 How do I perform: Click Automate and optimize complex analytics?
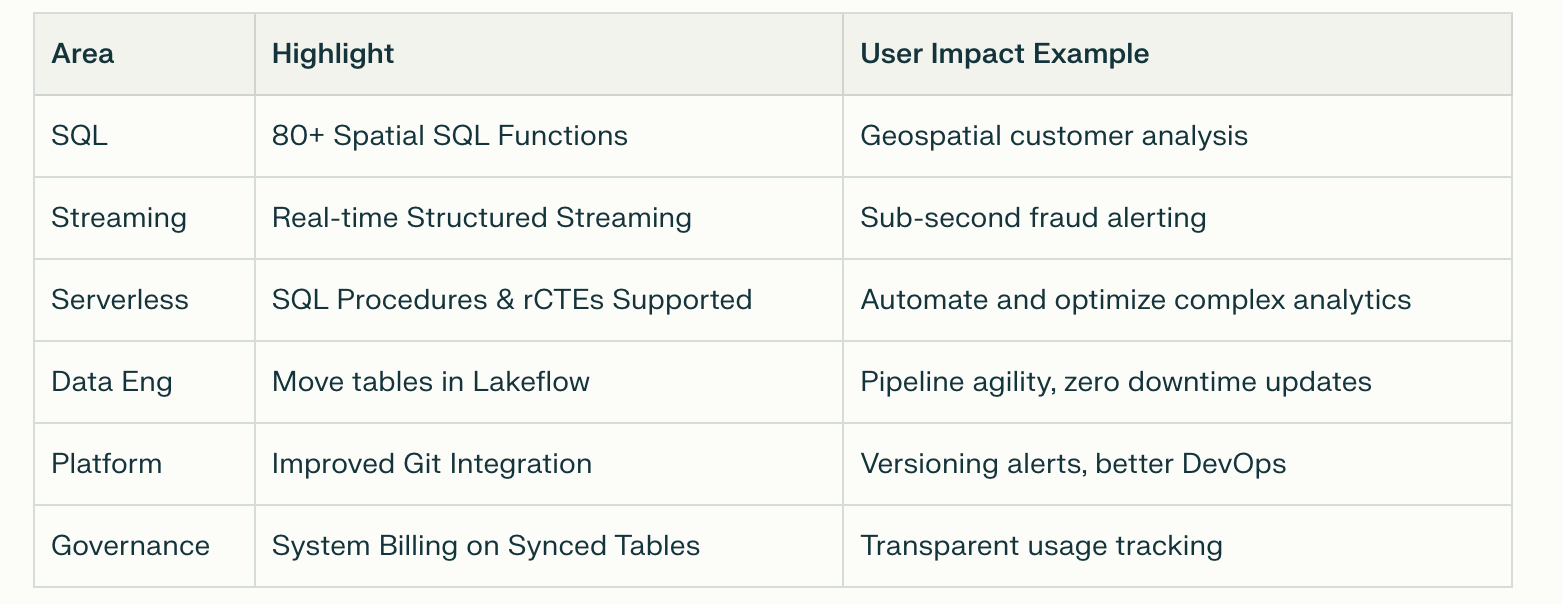tap(1136, 300)
